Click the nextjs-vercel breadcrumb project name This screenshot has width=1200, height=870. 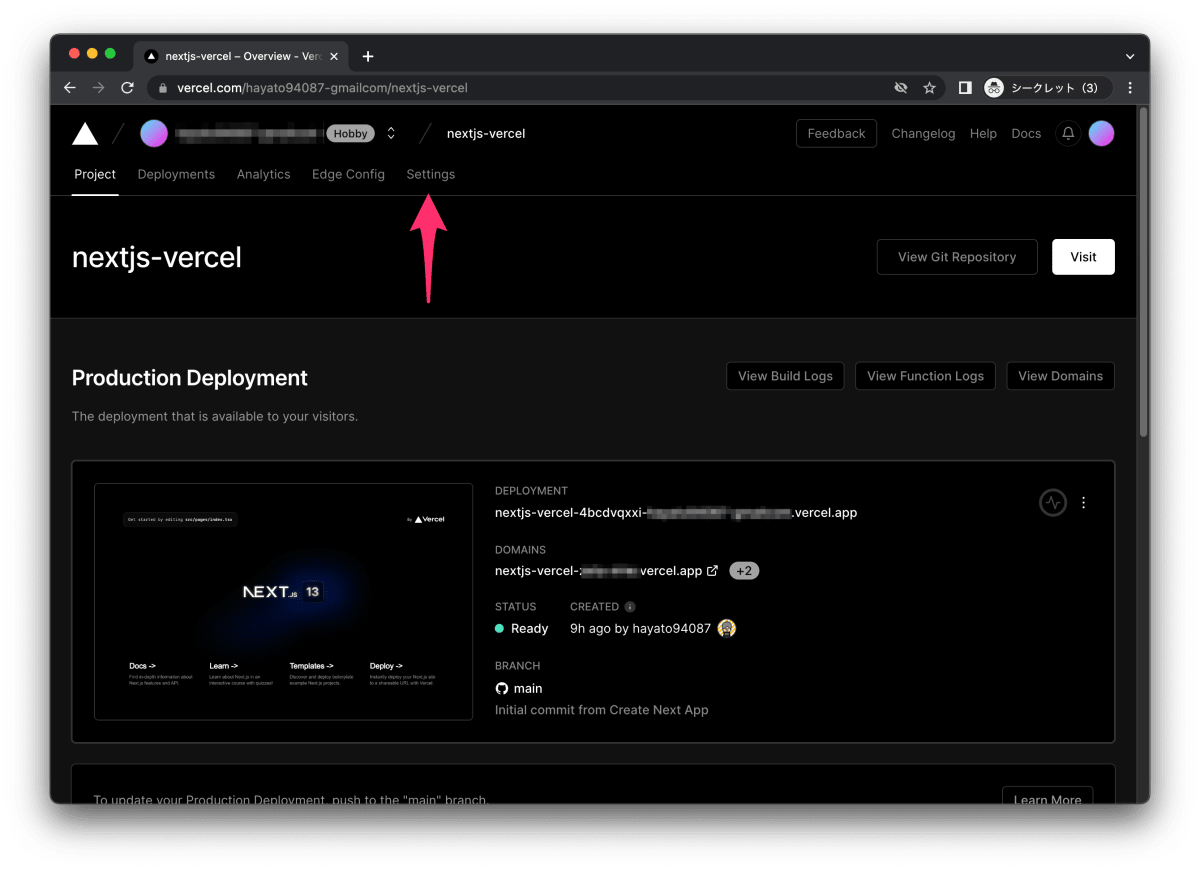[486, 133]
